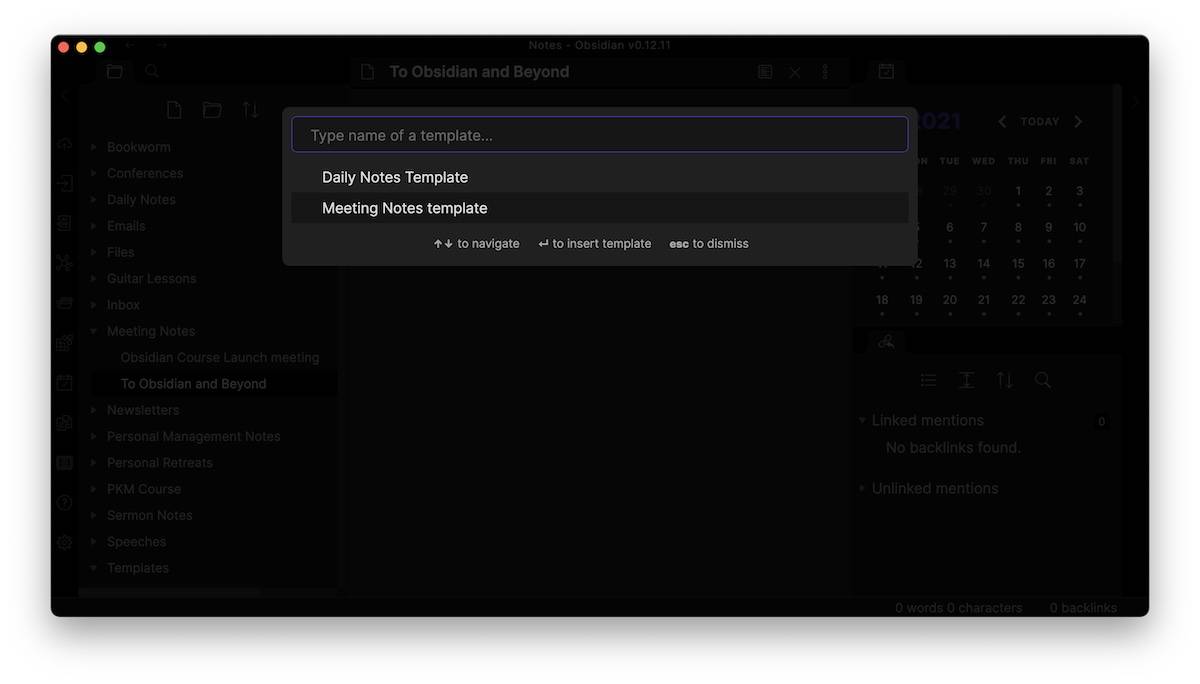Open help from the left ribbon

point(64,502)
